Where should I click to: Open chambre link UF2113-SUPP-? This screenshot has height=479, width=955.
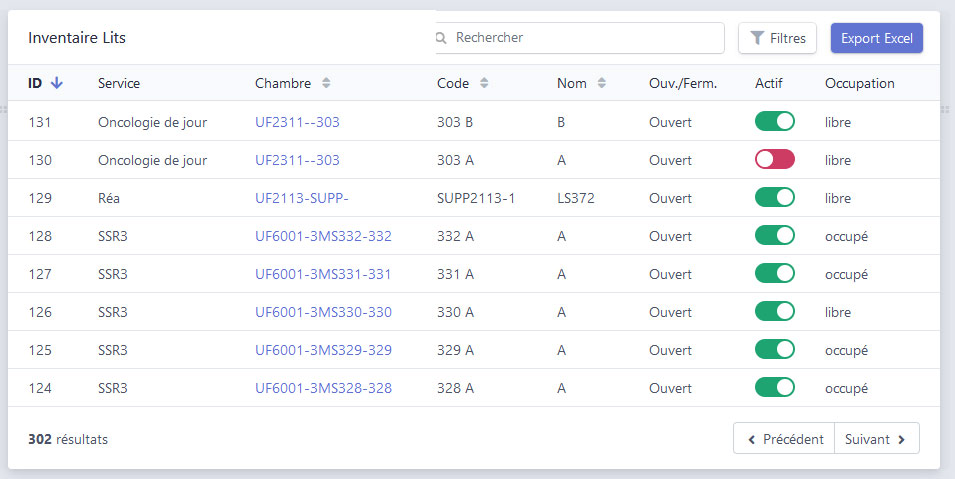click(301, 198)
